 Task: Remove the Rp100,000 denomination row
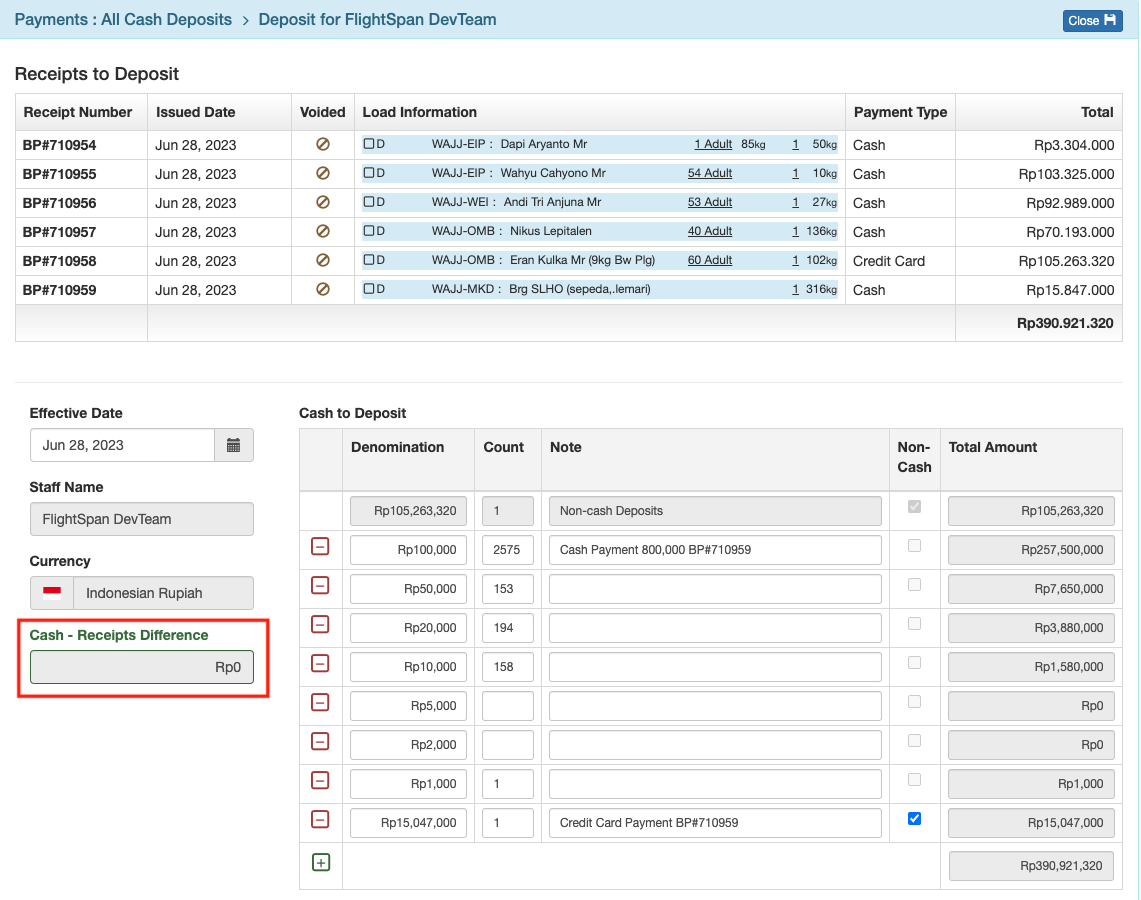tap(321, 548)
